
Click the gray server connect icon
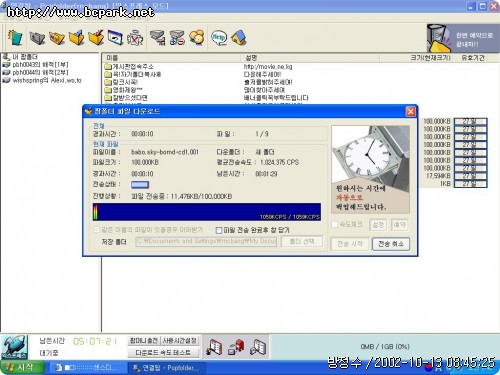(157, 38)
